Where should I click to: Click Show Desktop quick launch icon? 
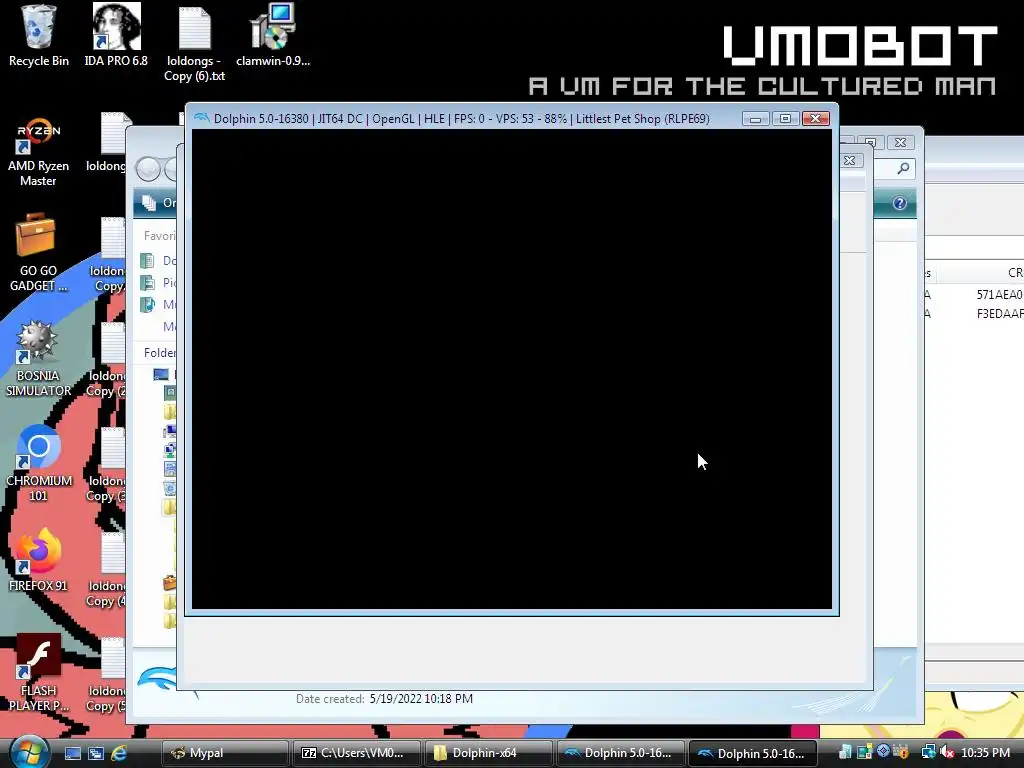pos(72,753)
